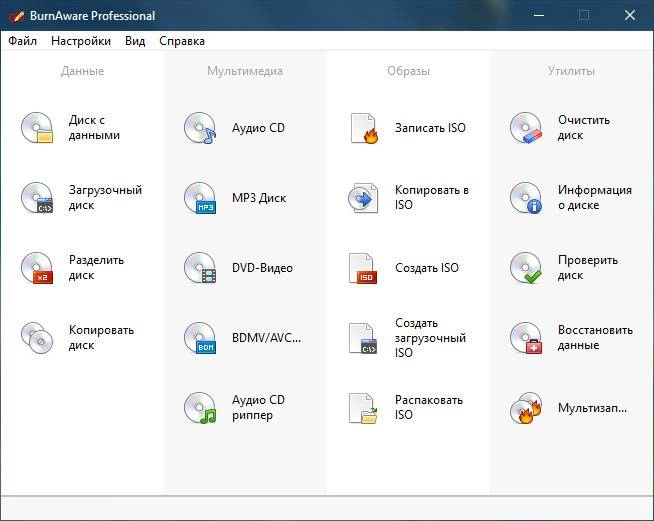
Task: Click the 'Копировать в ISO' text label
Action: pyautogui.click(x=432, y=197)
